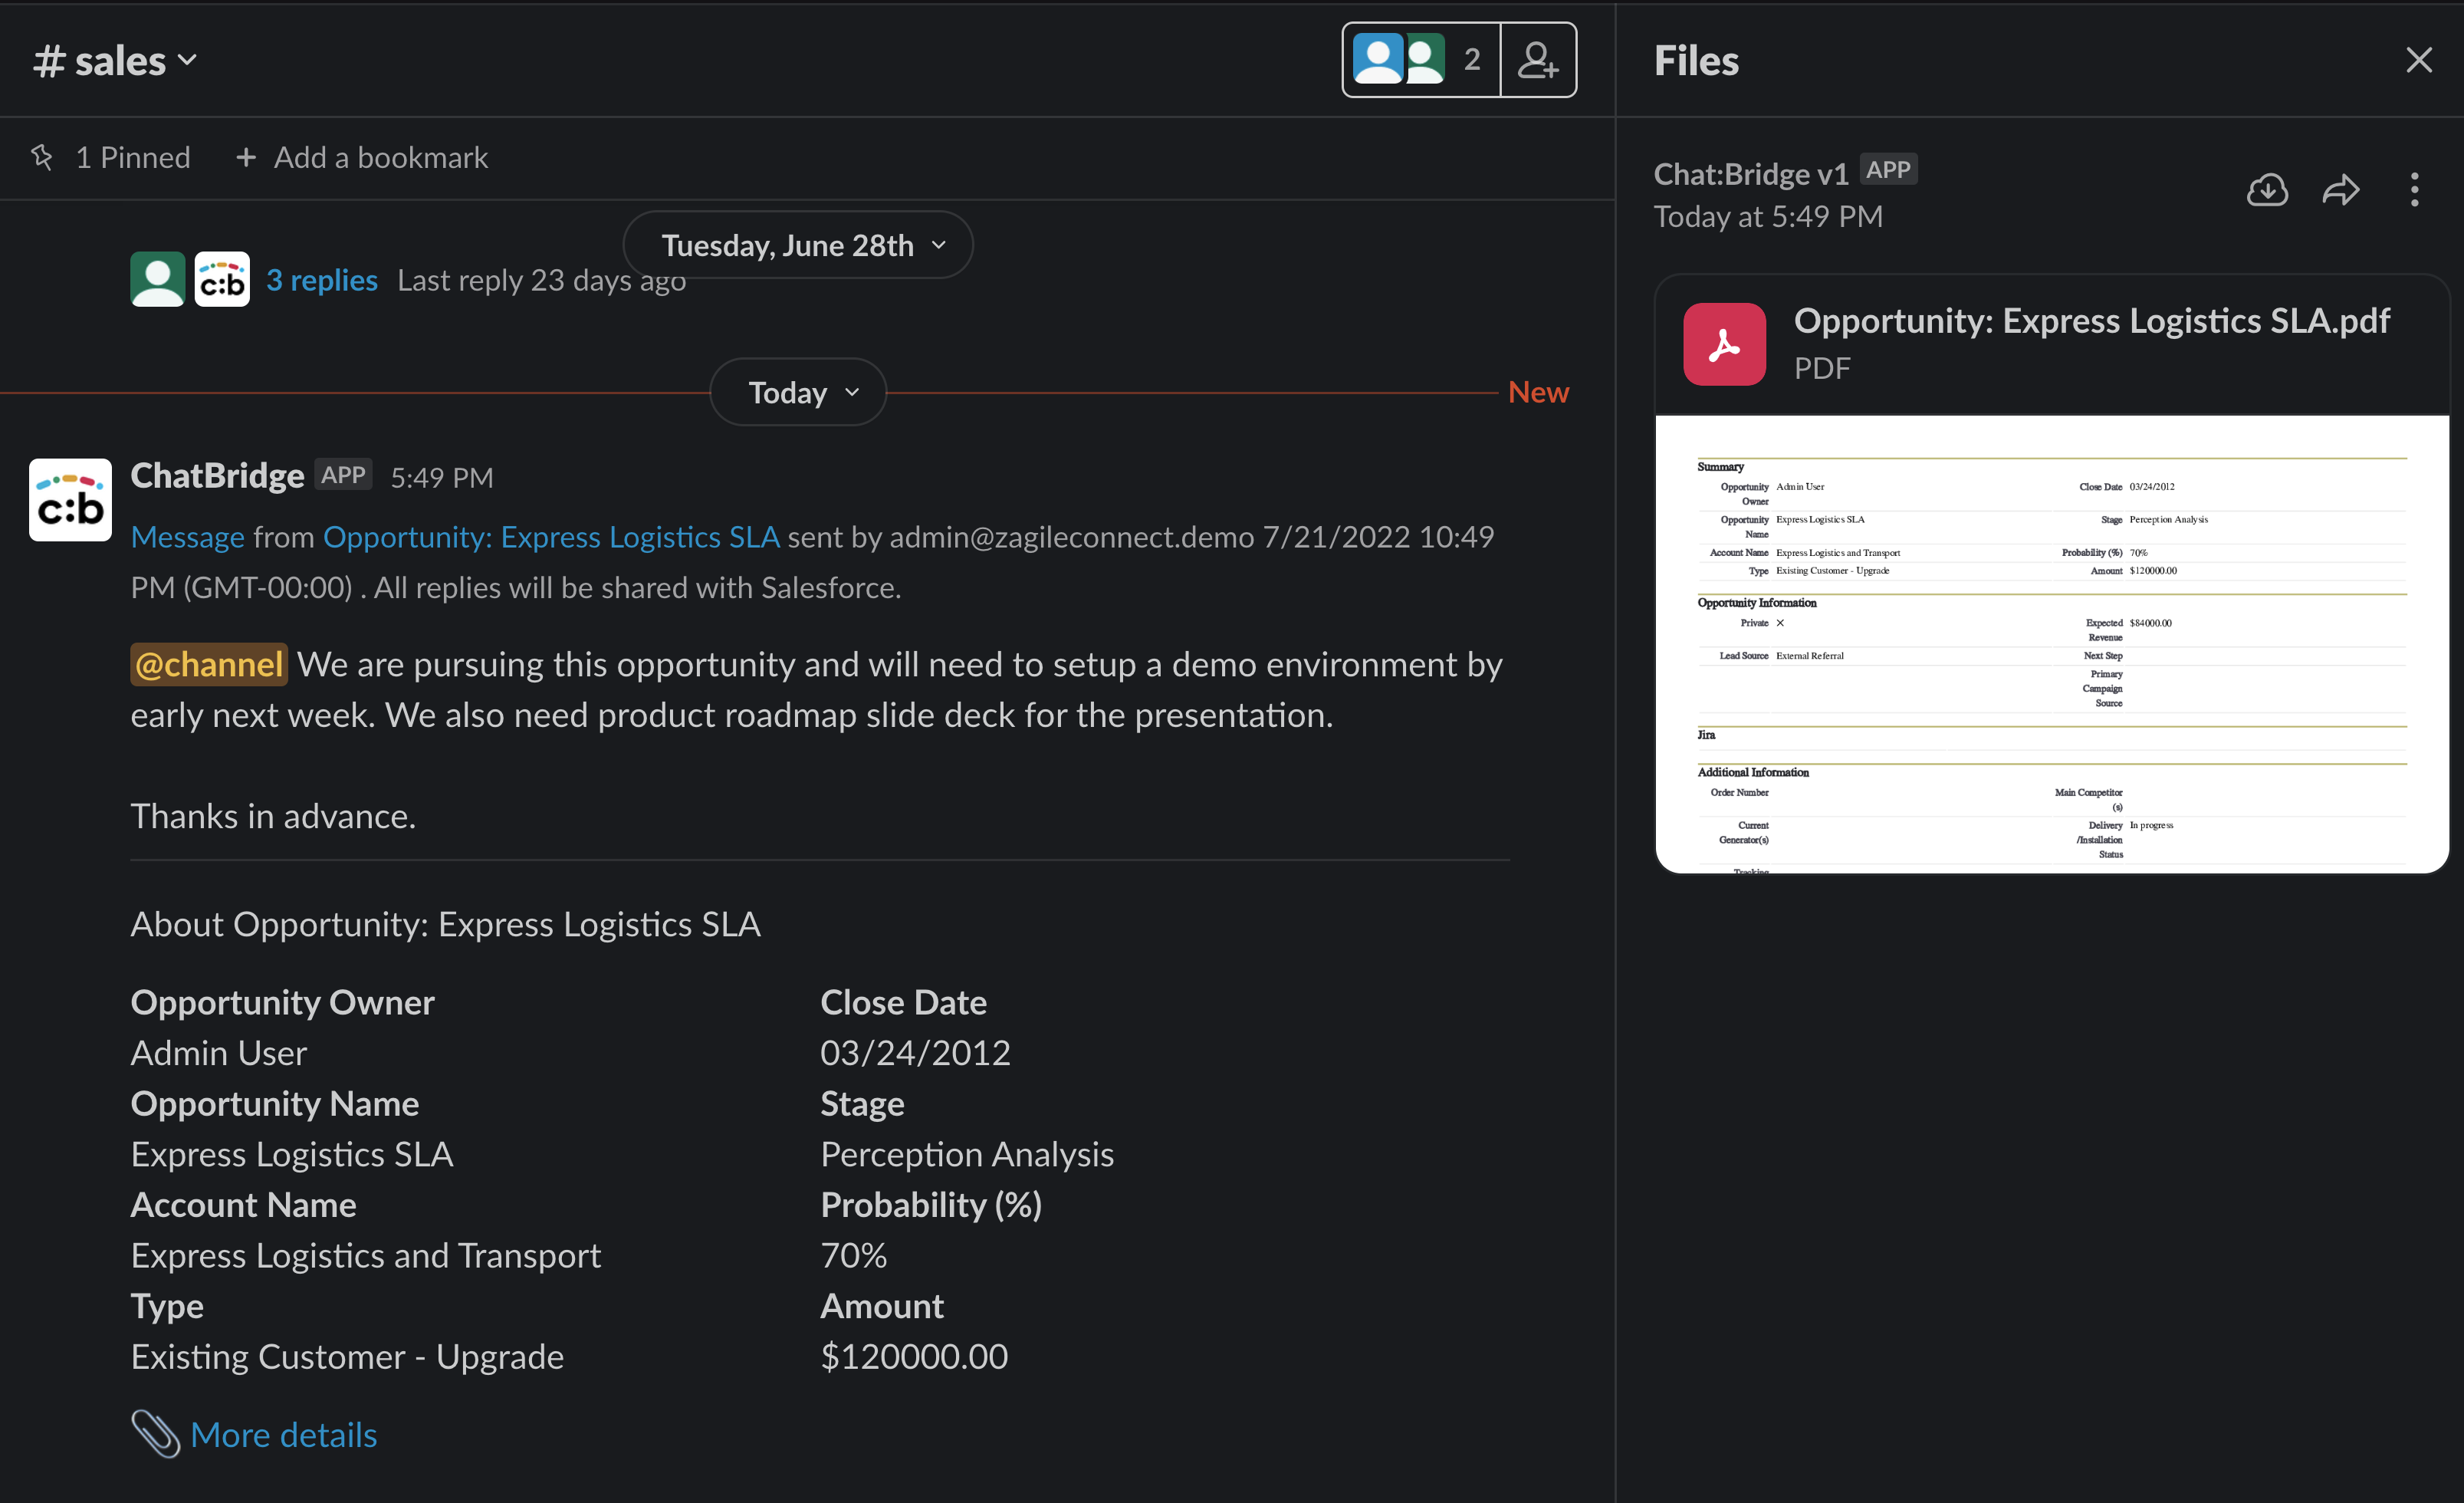Click the ChatBridge app avatar icon

coord(70,500)
